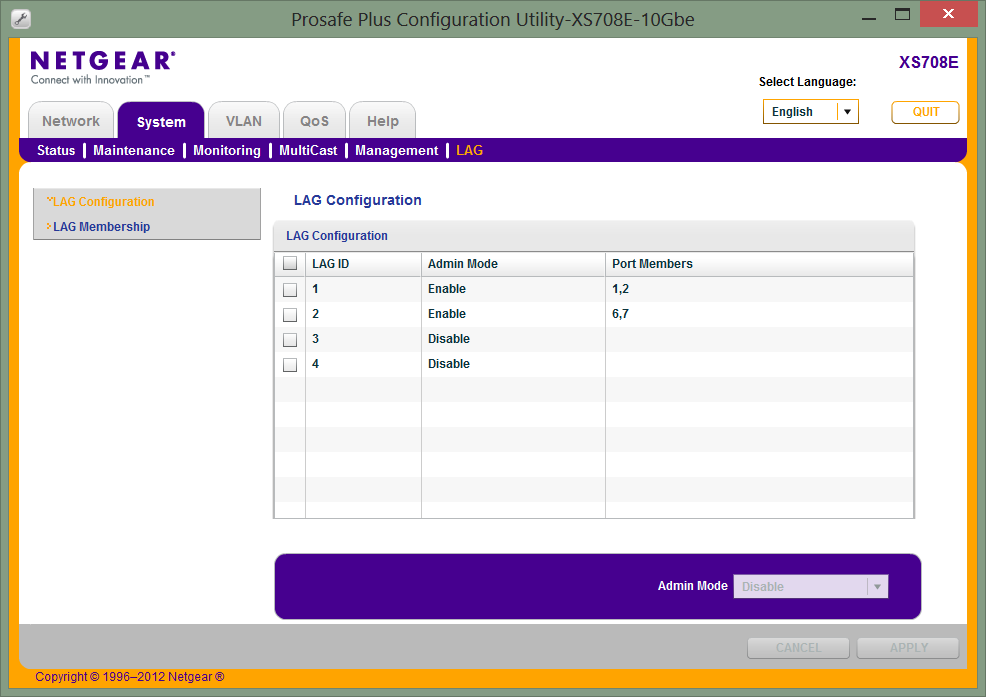Click the wrench app icon in title bar
The image size is (986, 697).
(21, 19)
